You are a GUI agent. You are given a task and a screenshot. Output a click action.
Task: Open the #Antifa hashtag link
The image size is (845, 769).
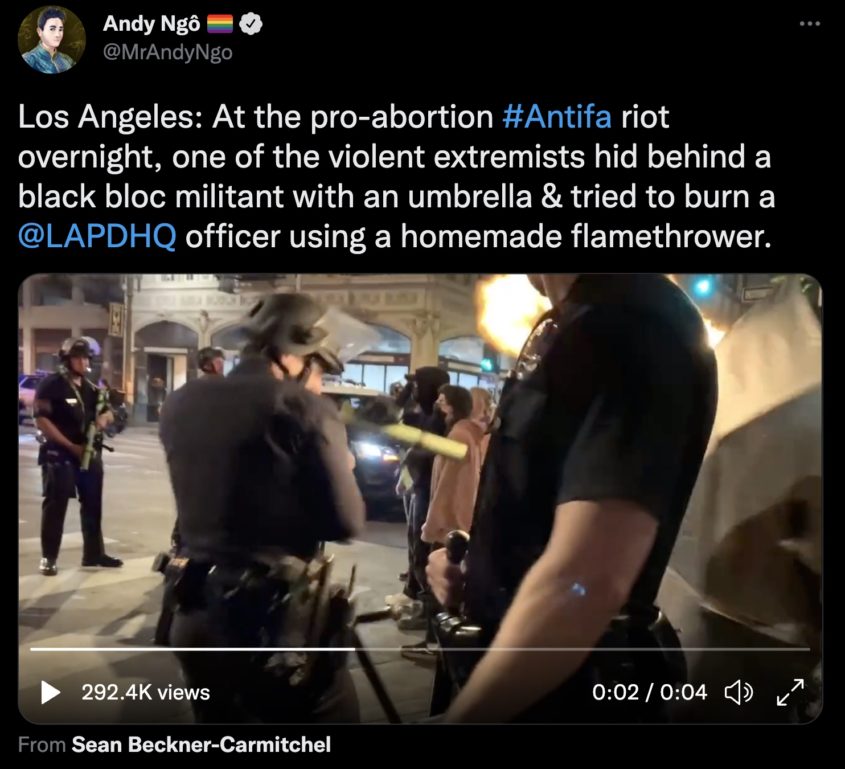click(557, 116)
